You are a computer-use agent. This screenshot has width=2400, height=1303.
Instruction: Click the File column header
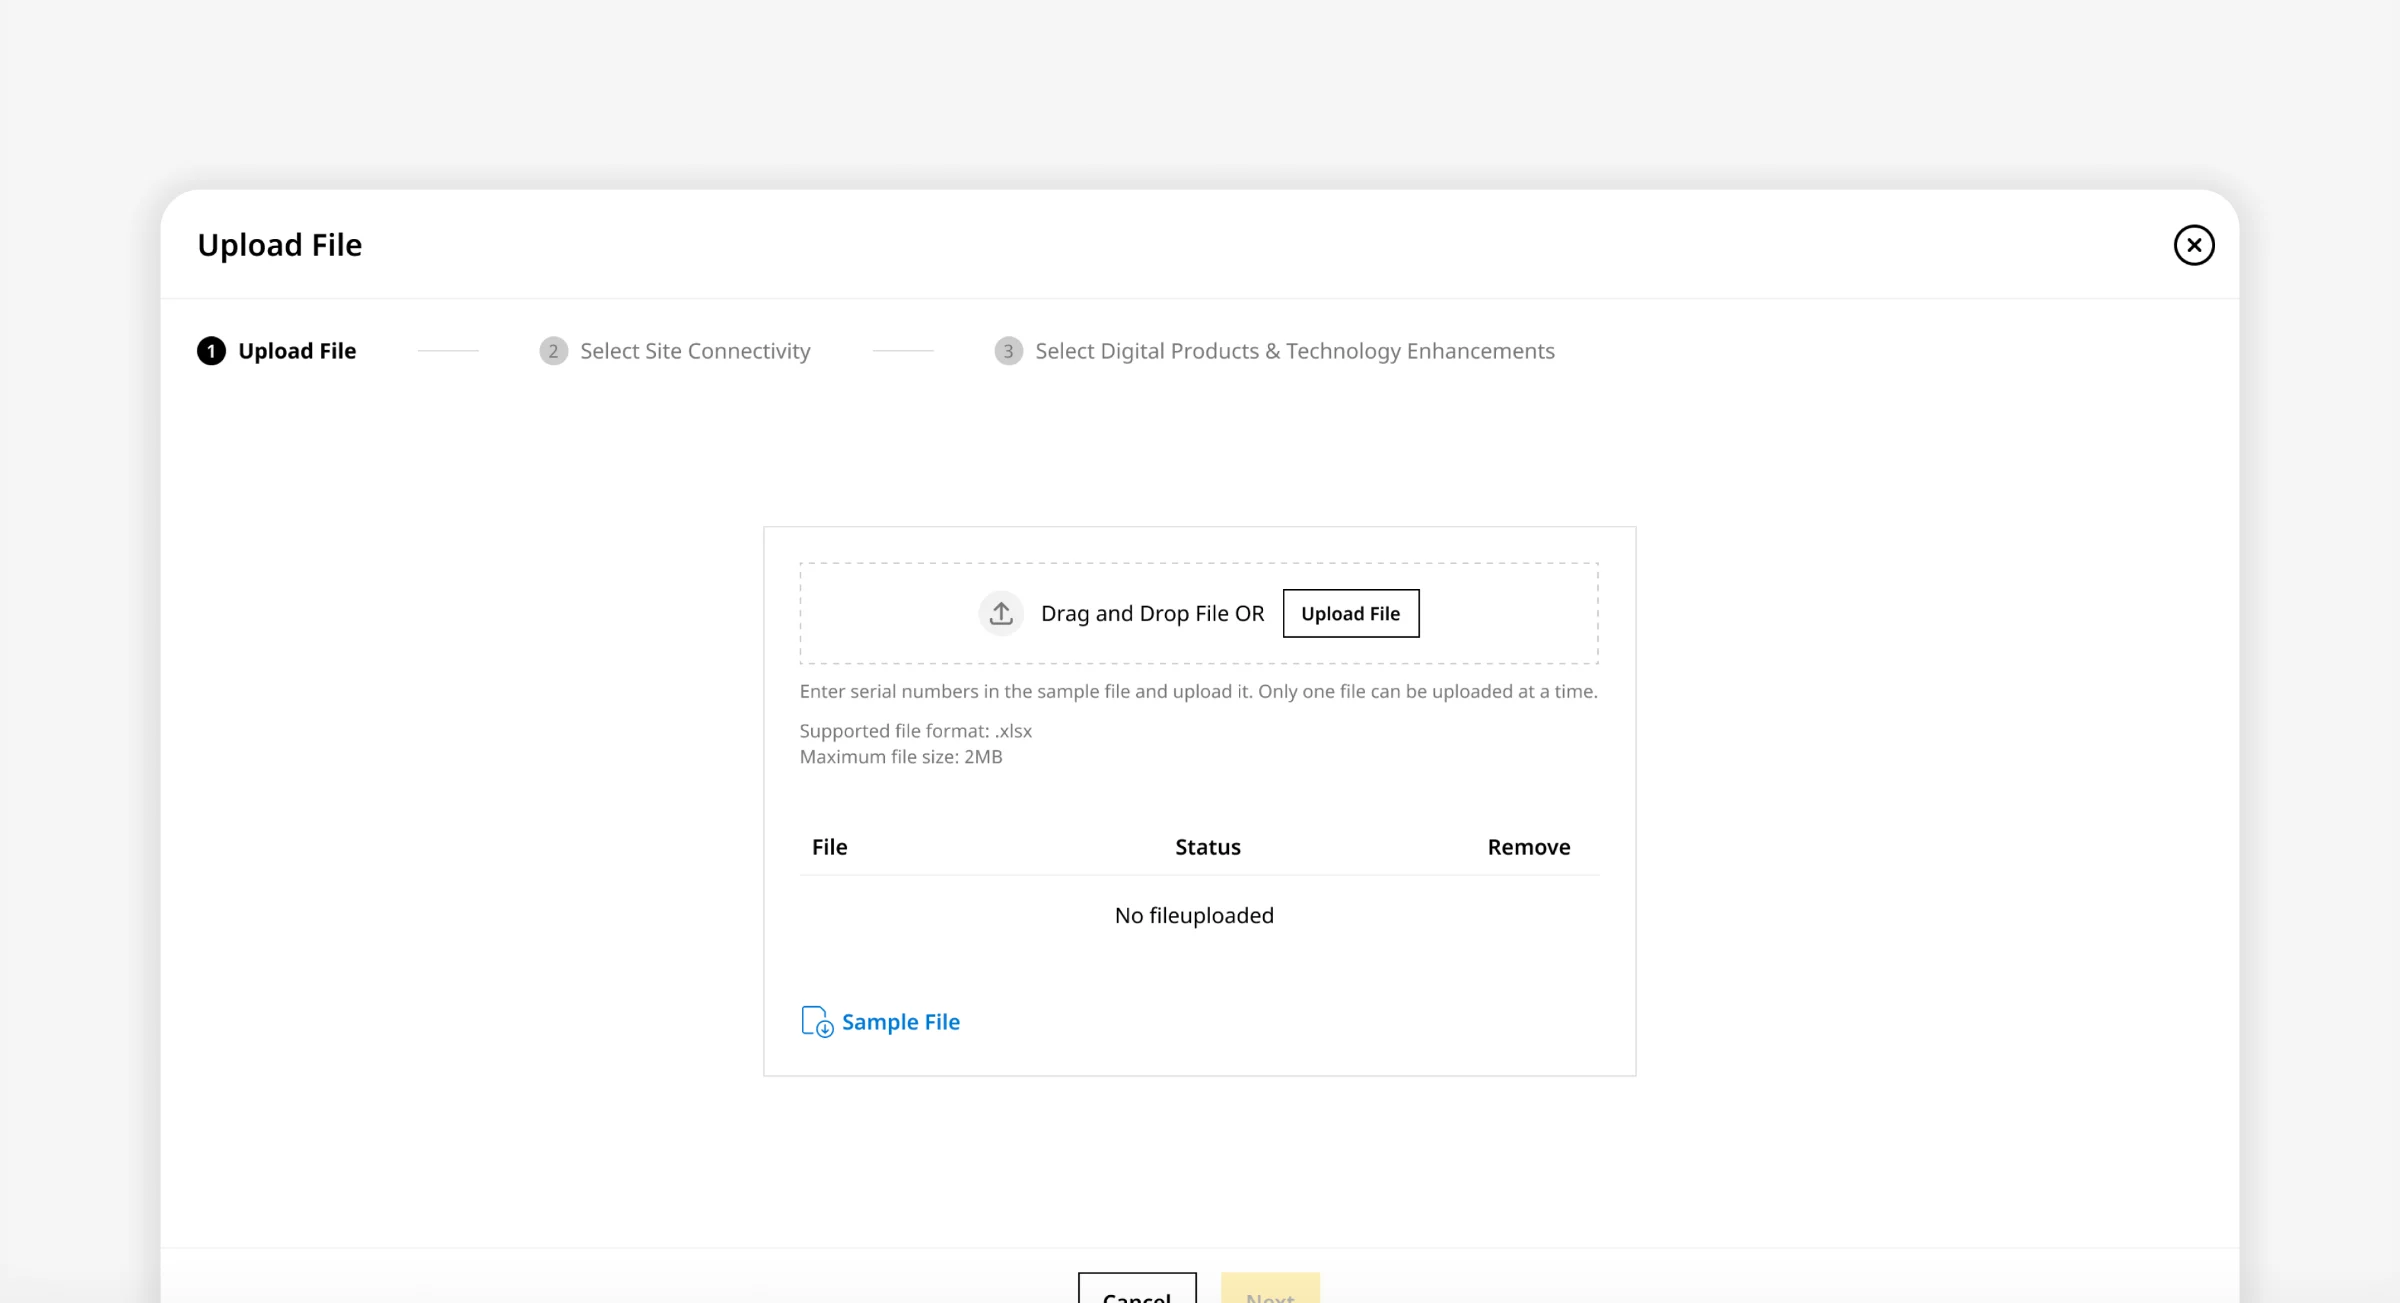[829, 847]
